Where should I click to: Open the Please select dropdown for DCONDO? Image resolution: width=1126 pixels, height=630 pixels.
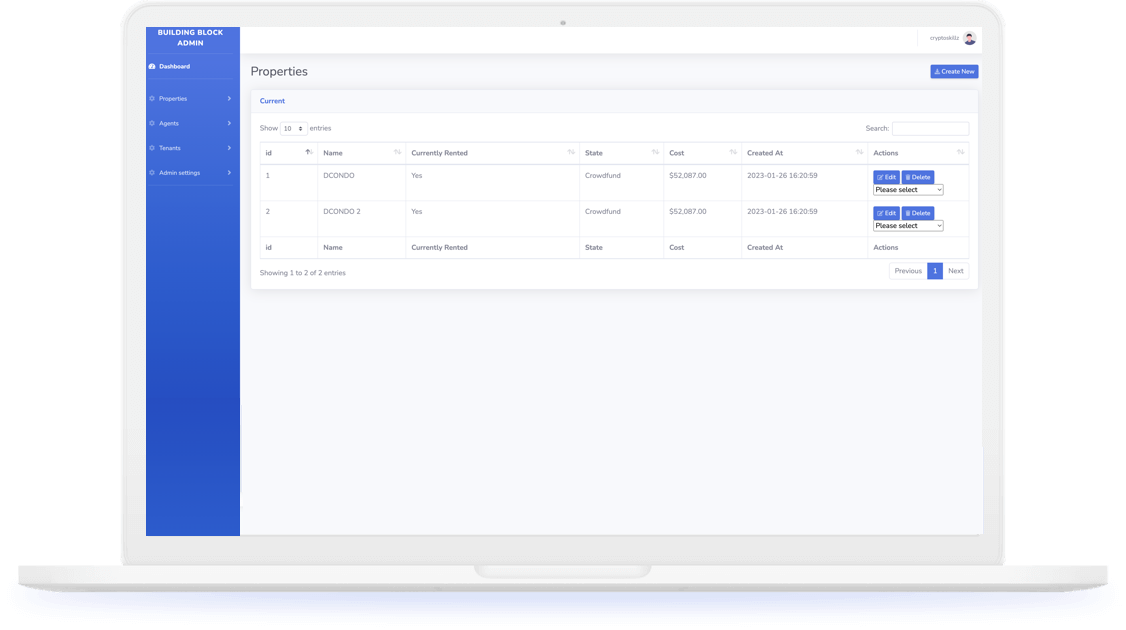click(908, 190)
